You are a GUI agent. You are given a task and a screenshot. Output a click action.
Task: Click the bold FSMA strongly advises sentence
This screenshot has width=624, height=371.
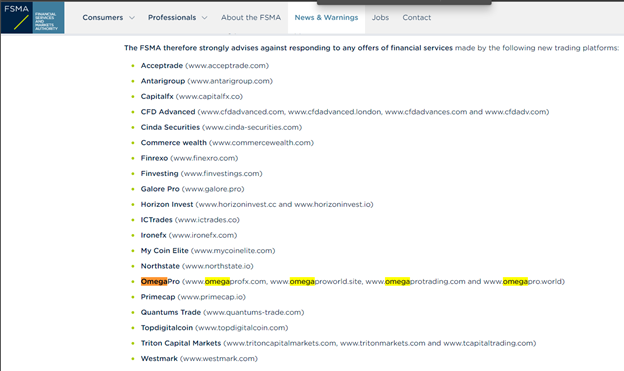[x=288, y=48]
